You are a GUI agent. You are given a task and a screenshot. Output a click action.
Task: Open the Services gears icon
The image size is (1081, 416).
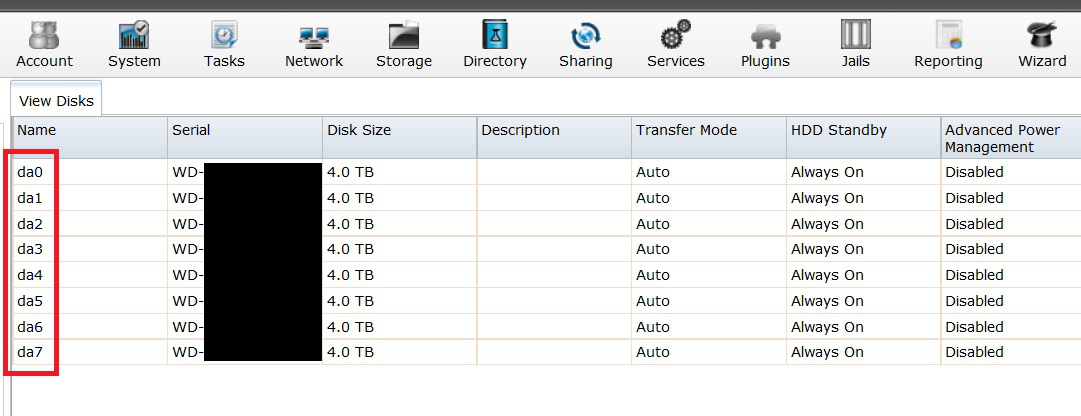pyautogui.click(x=675, y=37)
